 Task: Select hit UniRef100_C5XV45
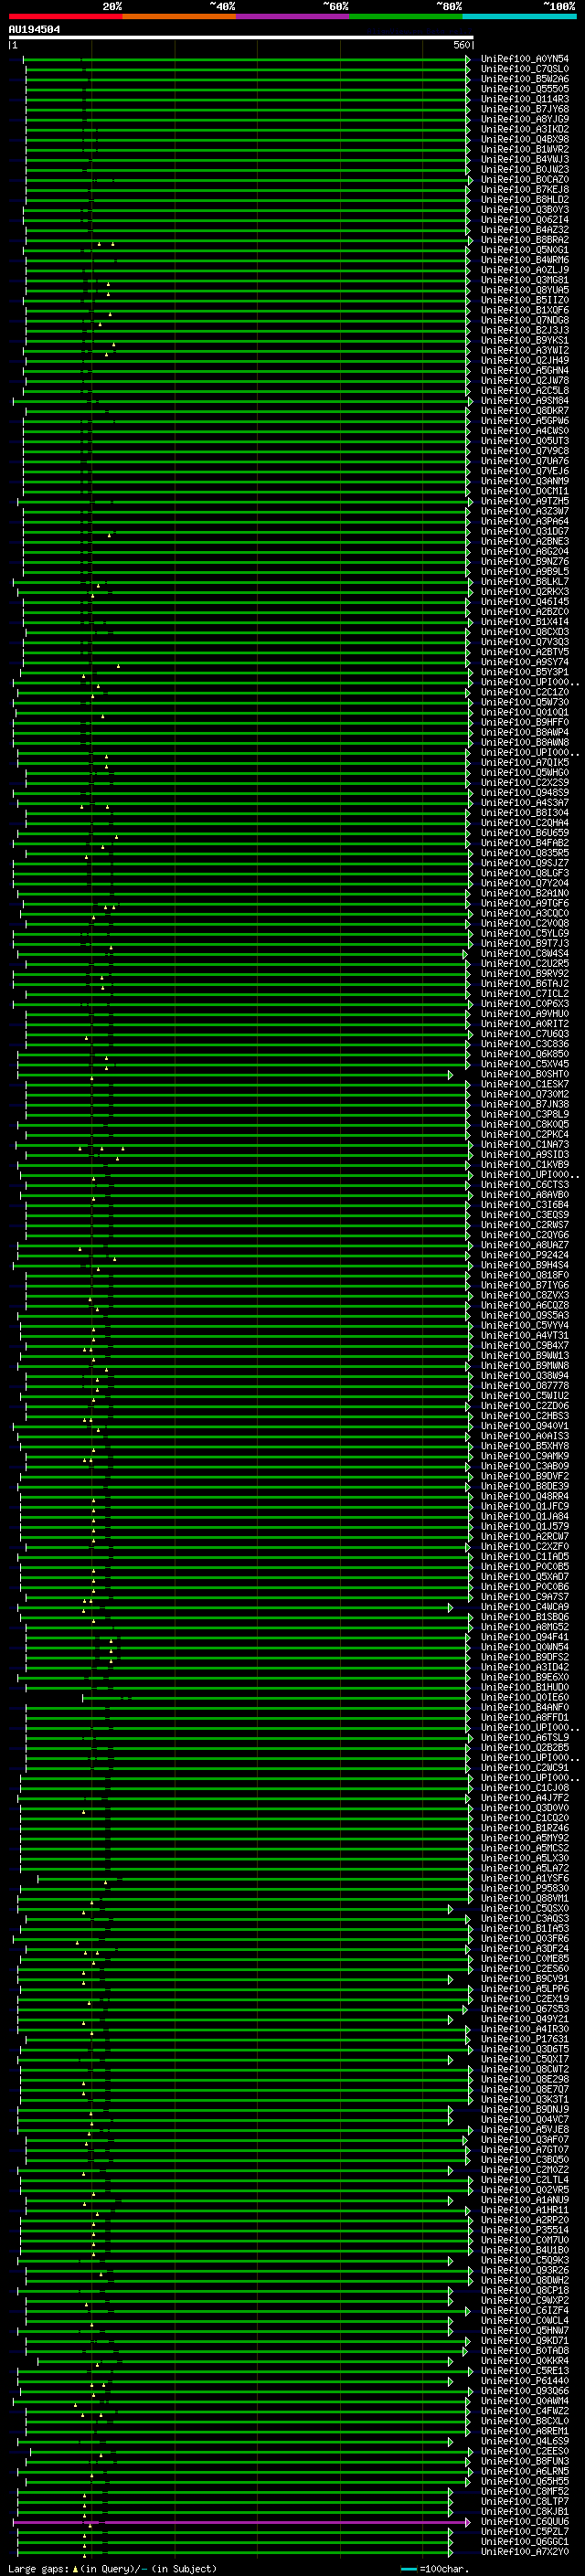click(525, 1064)
